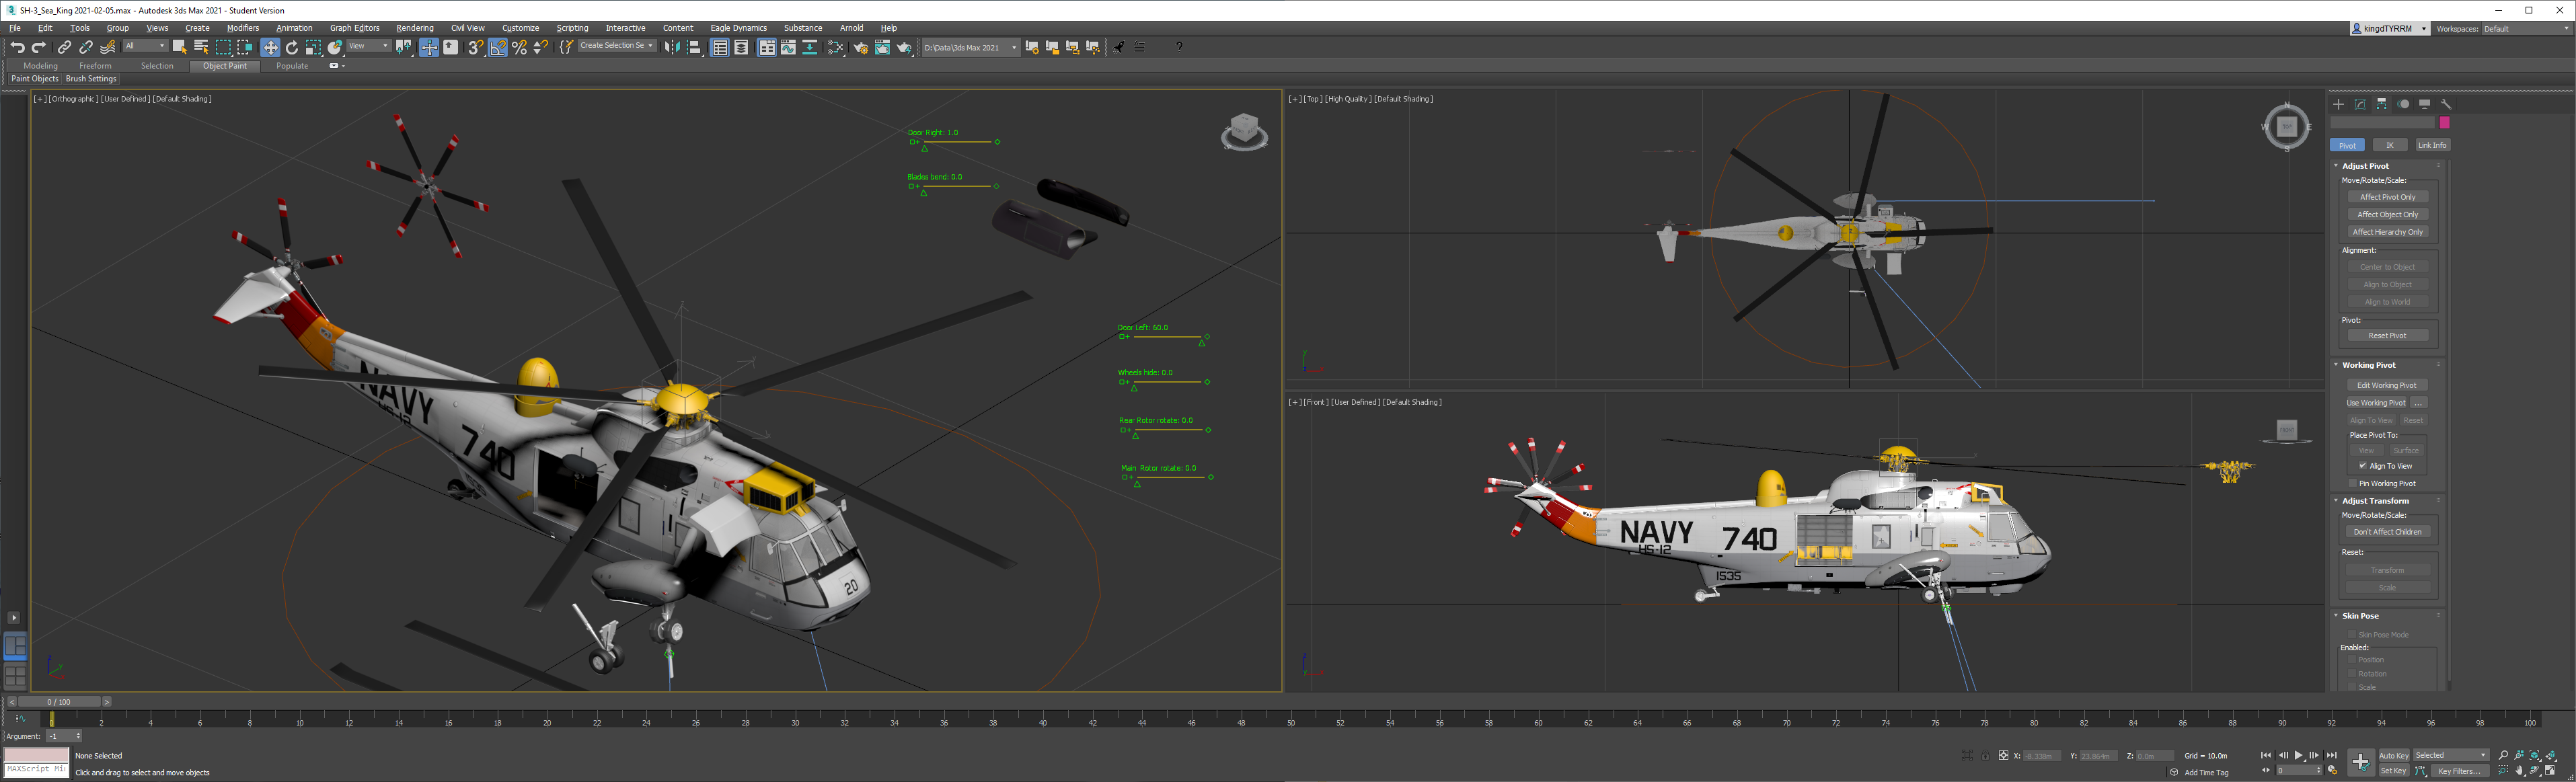Click Edit Working Pivot button
The image size is (2576, 782).
click(x=2386, y=385)
